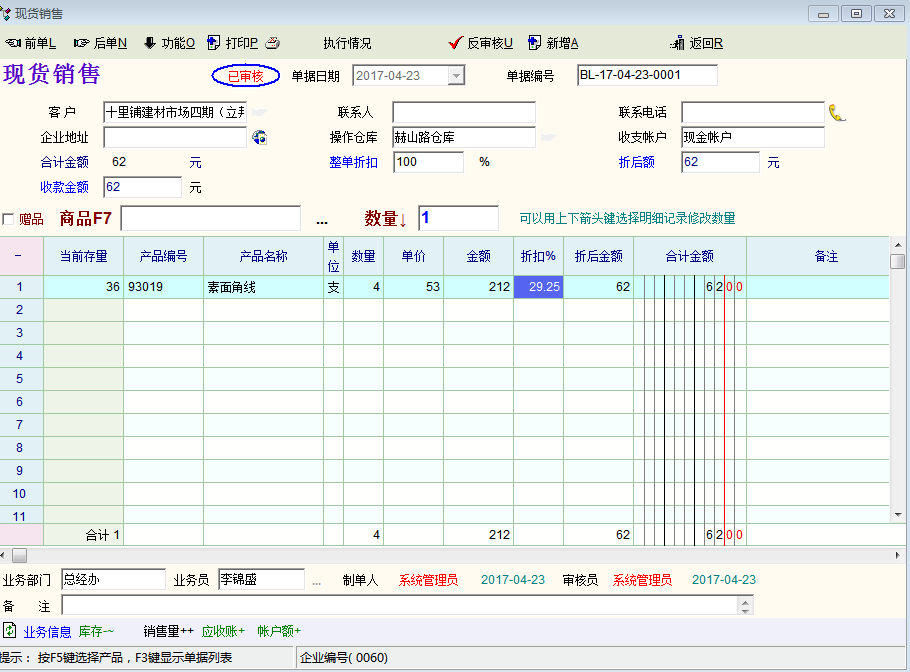Click 反审核 to un-approve order
The height and width of the screenshot is (672, 910).
tap(481, 43)
